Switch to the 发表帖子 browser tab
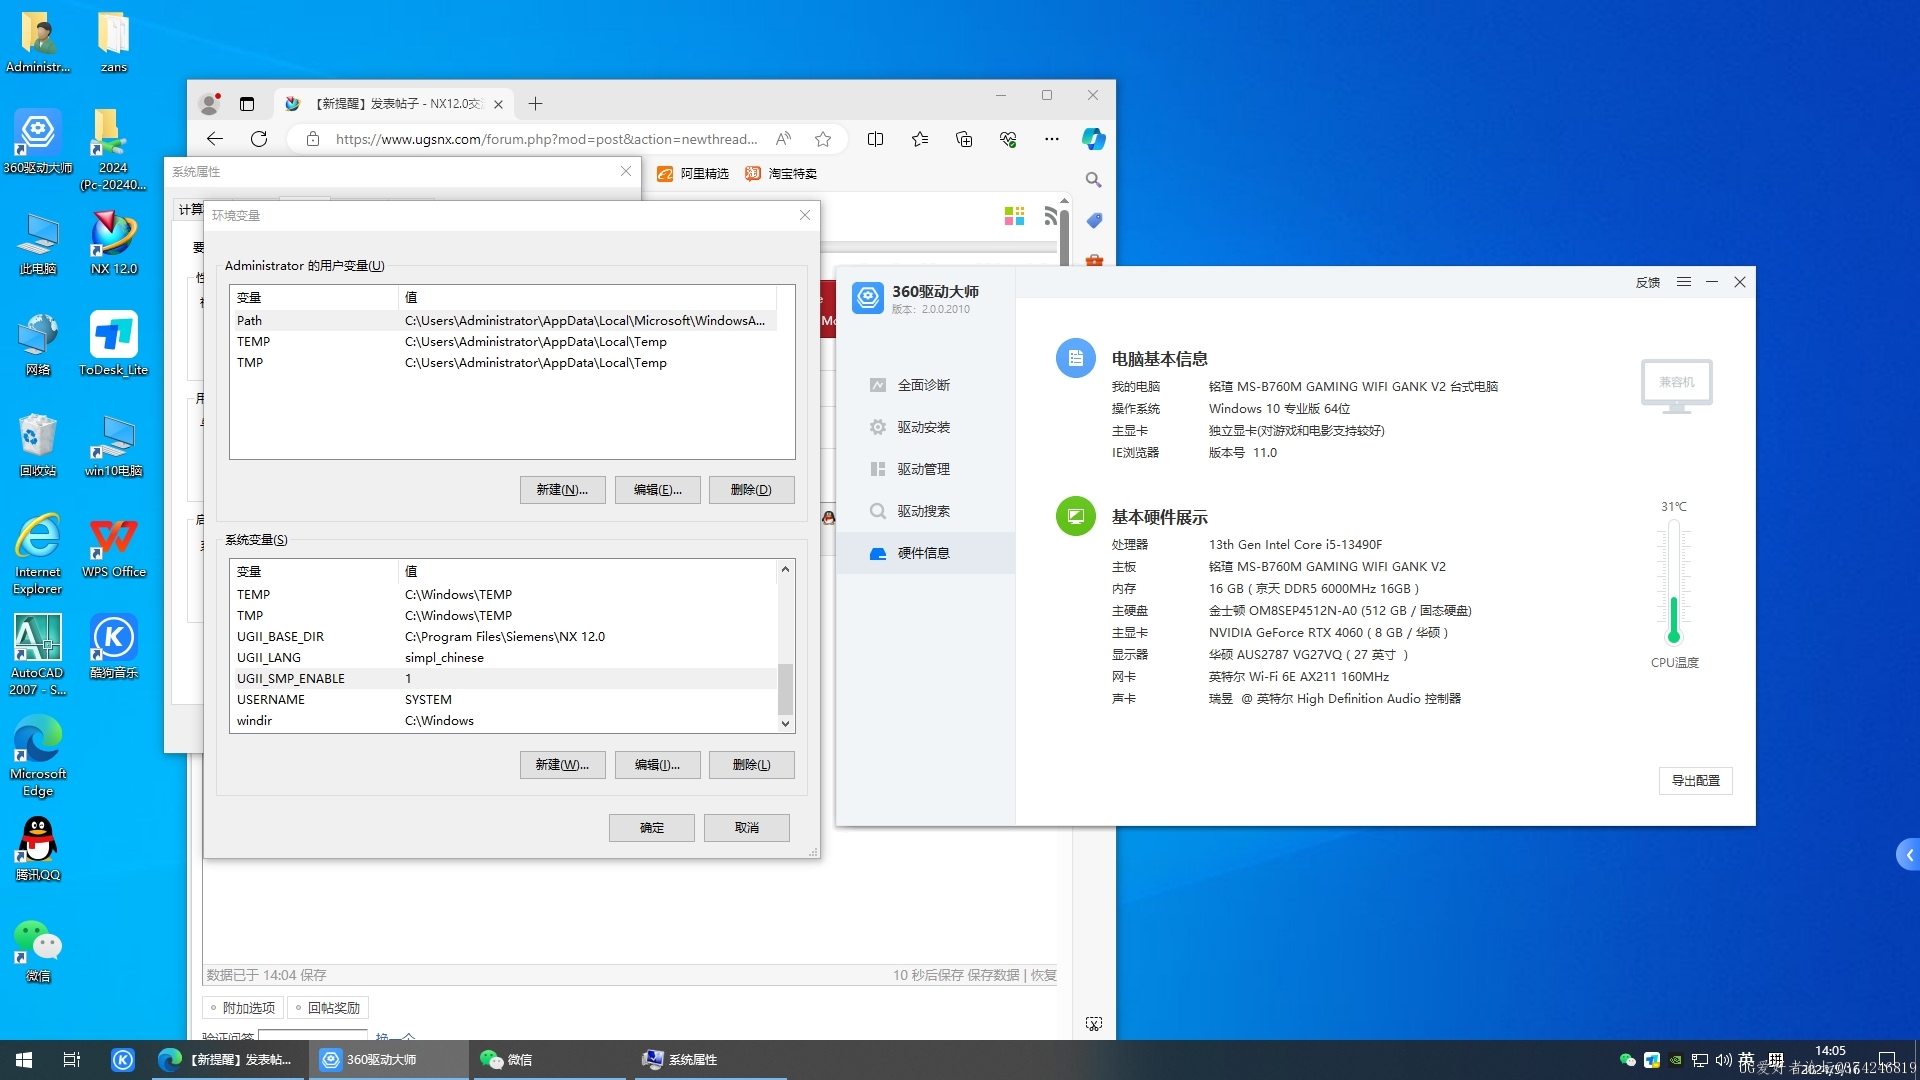Viewport: 1920px width, 1080px height. tap(395, 103)
